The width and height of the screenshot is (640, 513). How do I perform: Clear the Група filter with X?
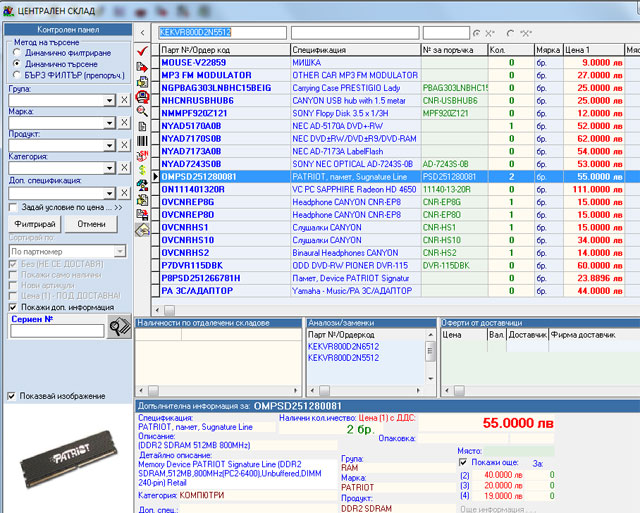[x=124, y=100]
